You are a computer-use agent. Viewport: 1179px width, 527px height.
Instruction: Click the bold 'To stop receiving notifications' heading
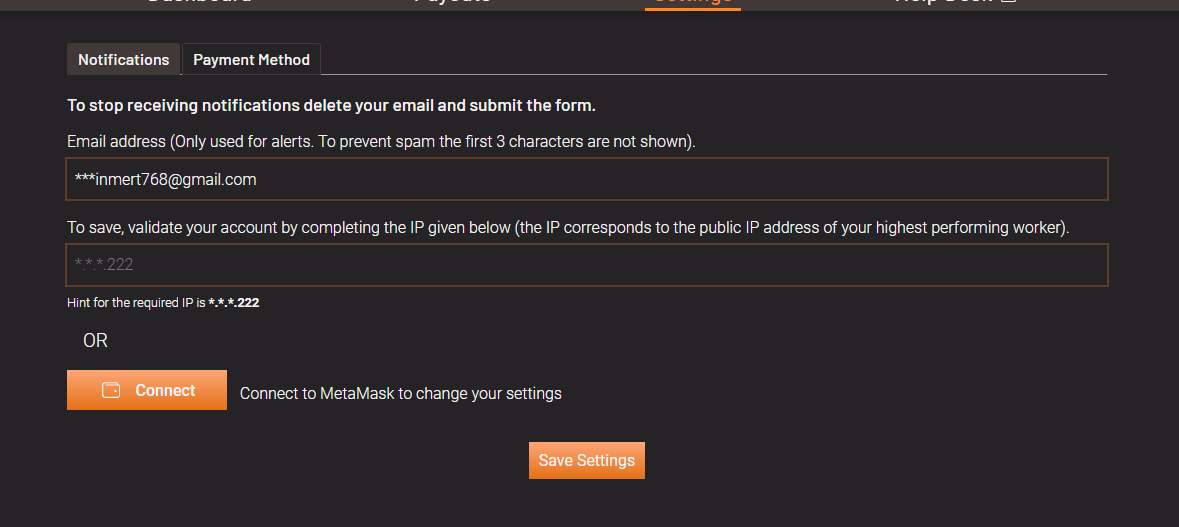tap(331, 105)
